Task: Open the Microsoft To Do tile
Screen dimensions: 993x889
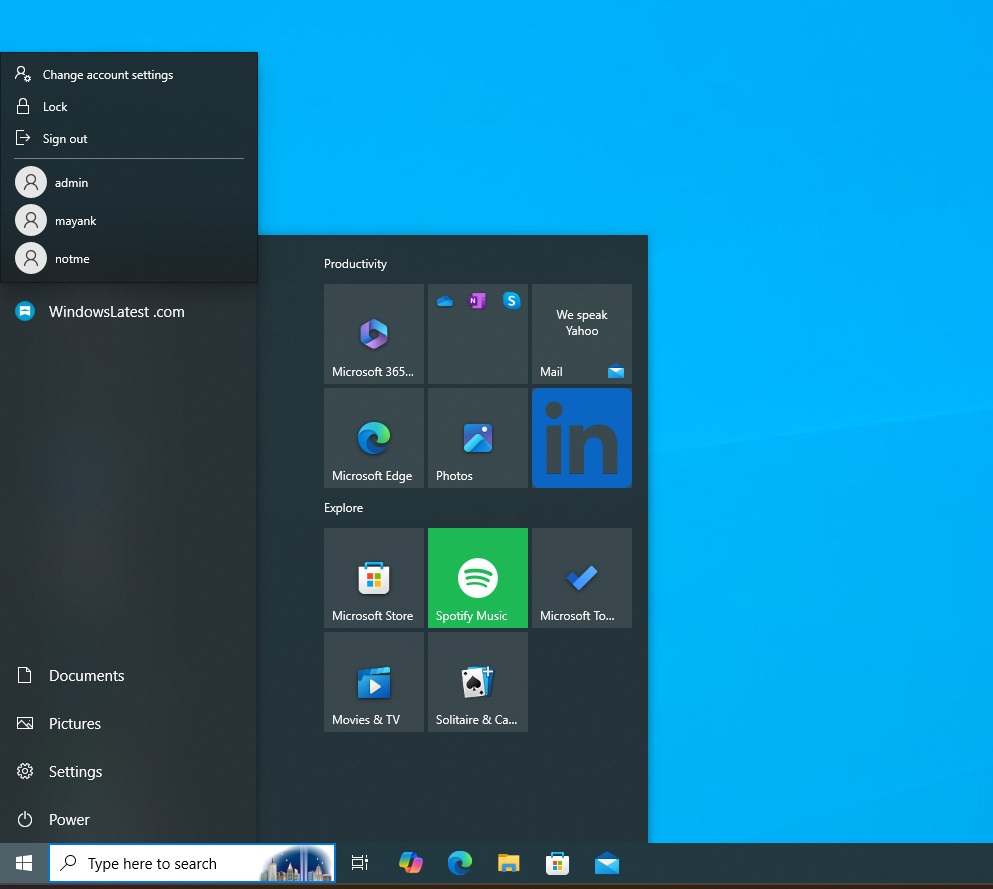Action: click(582, 578)
